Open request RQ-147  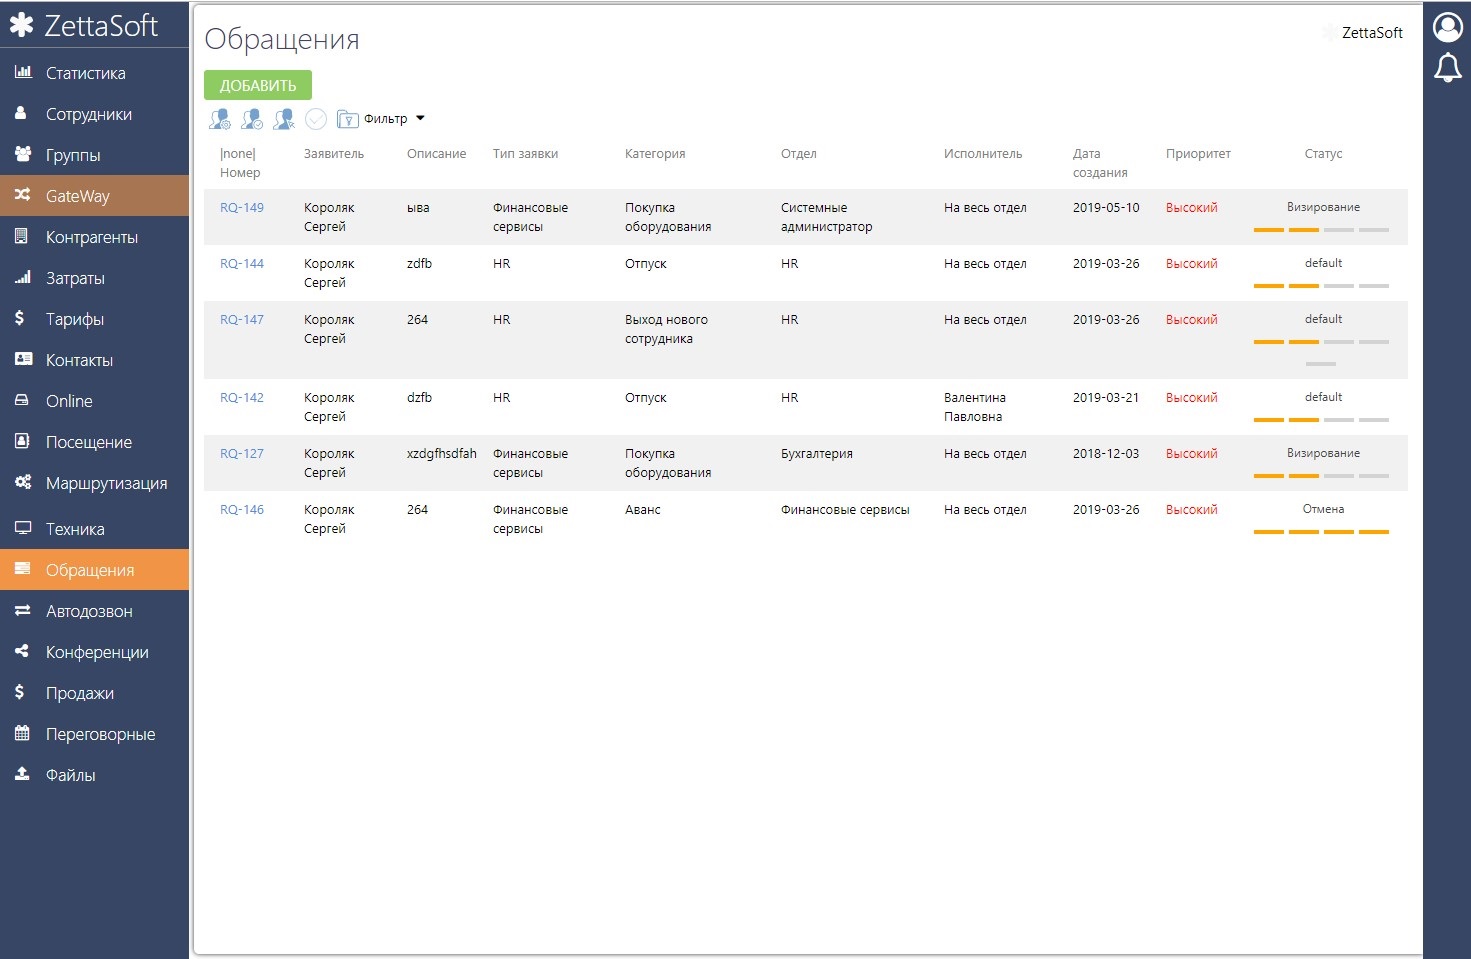pos(242,320)
